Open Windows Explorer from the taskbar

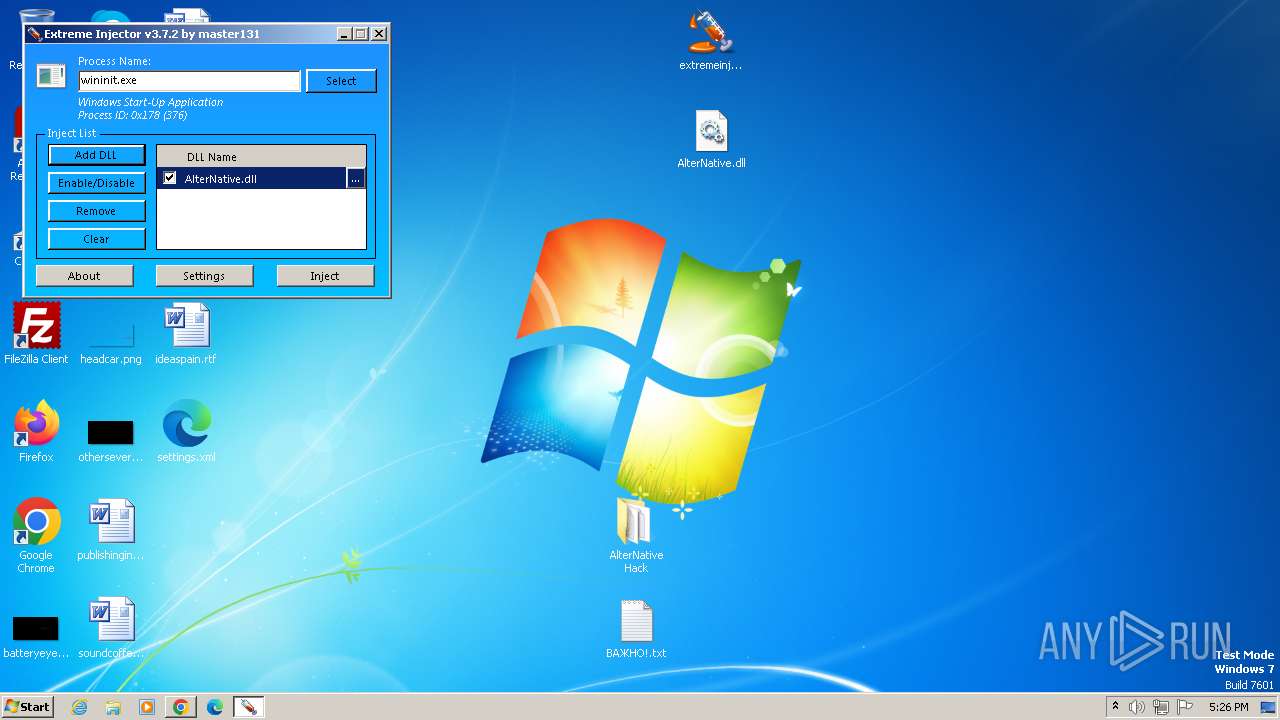click(x=113, y=707)
